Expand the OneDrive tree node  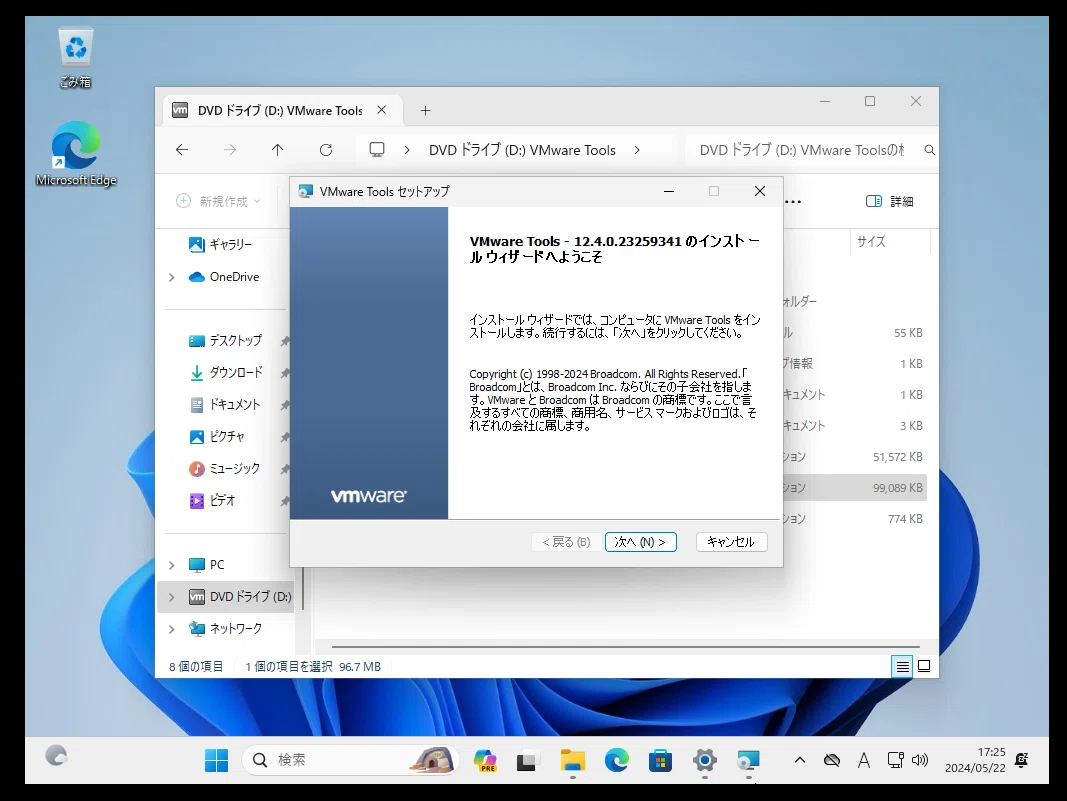tap(171, 277)
